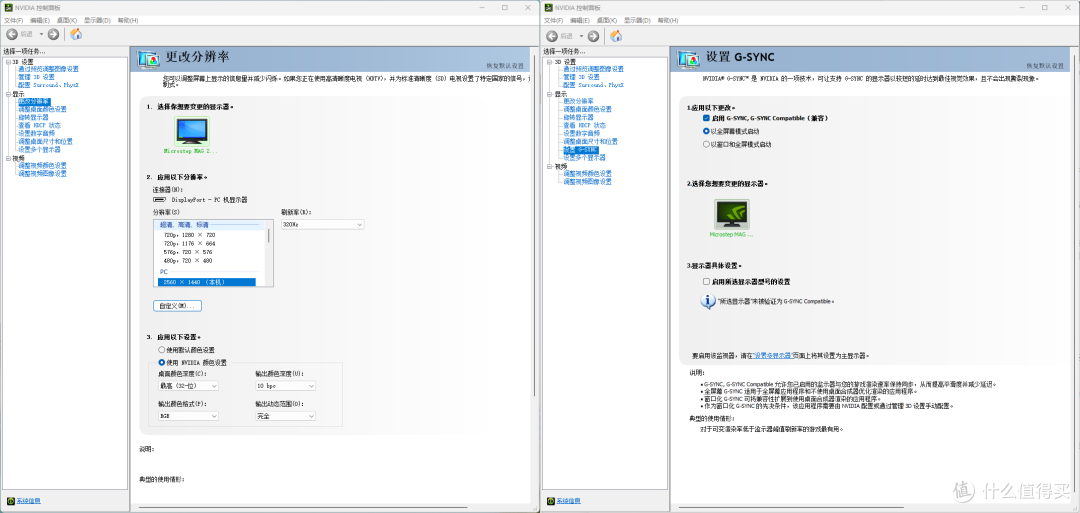Open 帮助(H) menu in right window
The height and width of the screenshot is (513, 1080).
[668, 21]
